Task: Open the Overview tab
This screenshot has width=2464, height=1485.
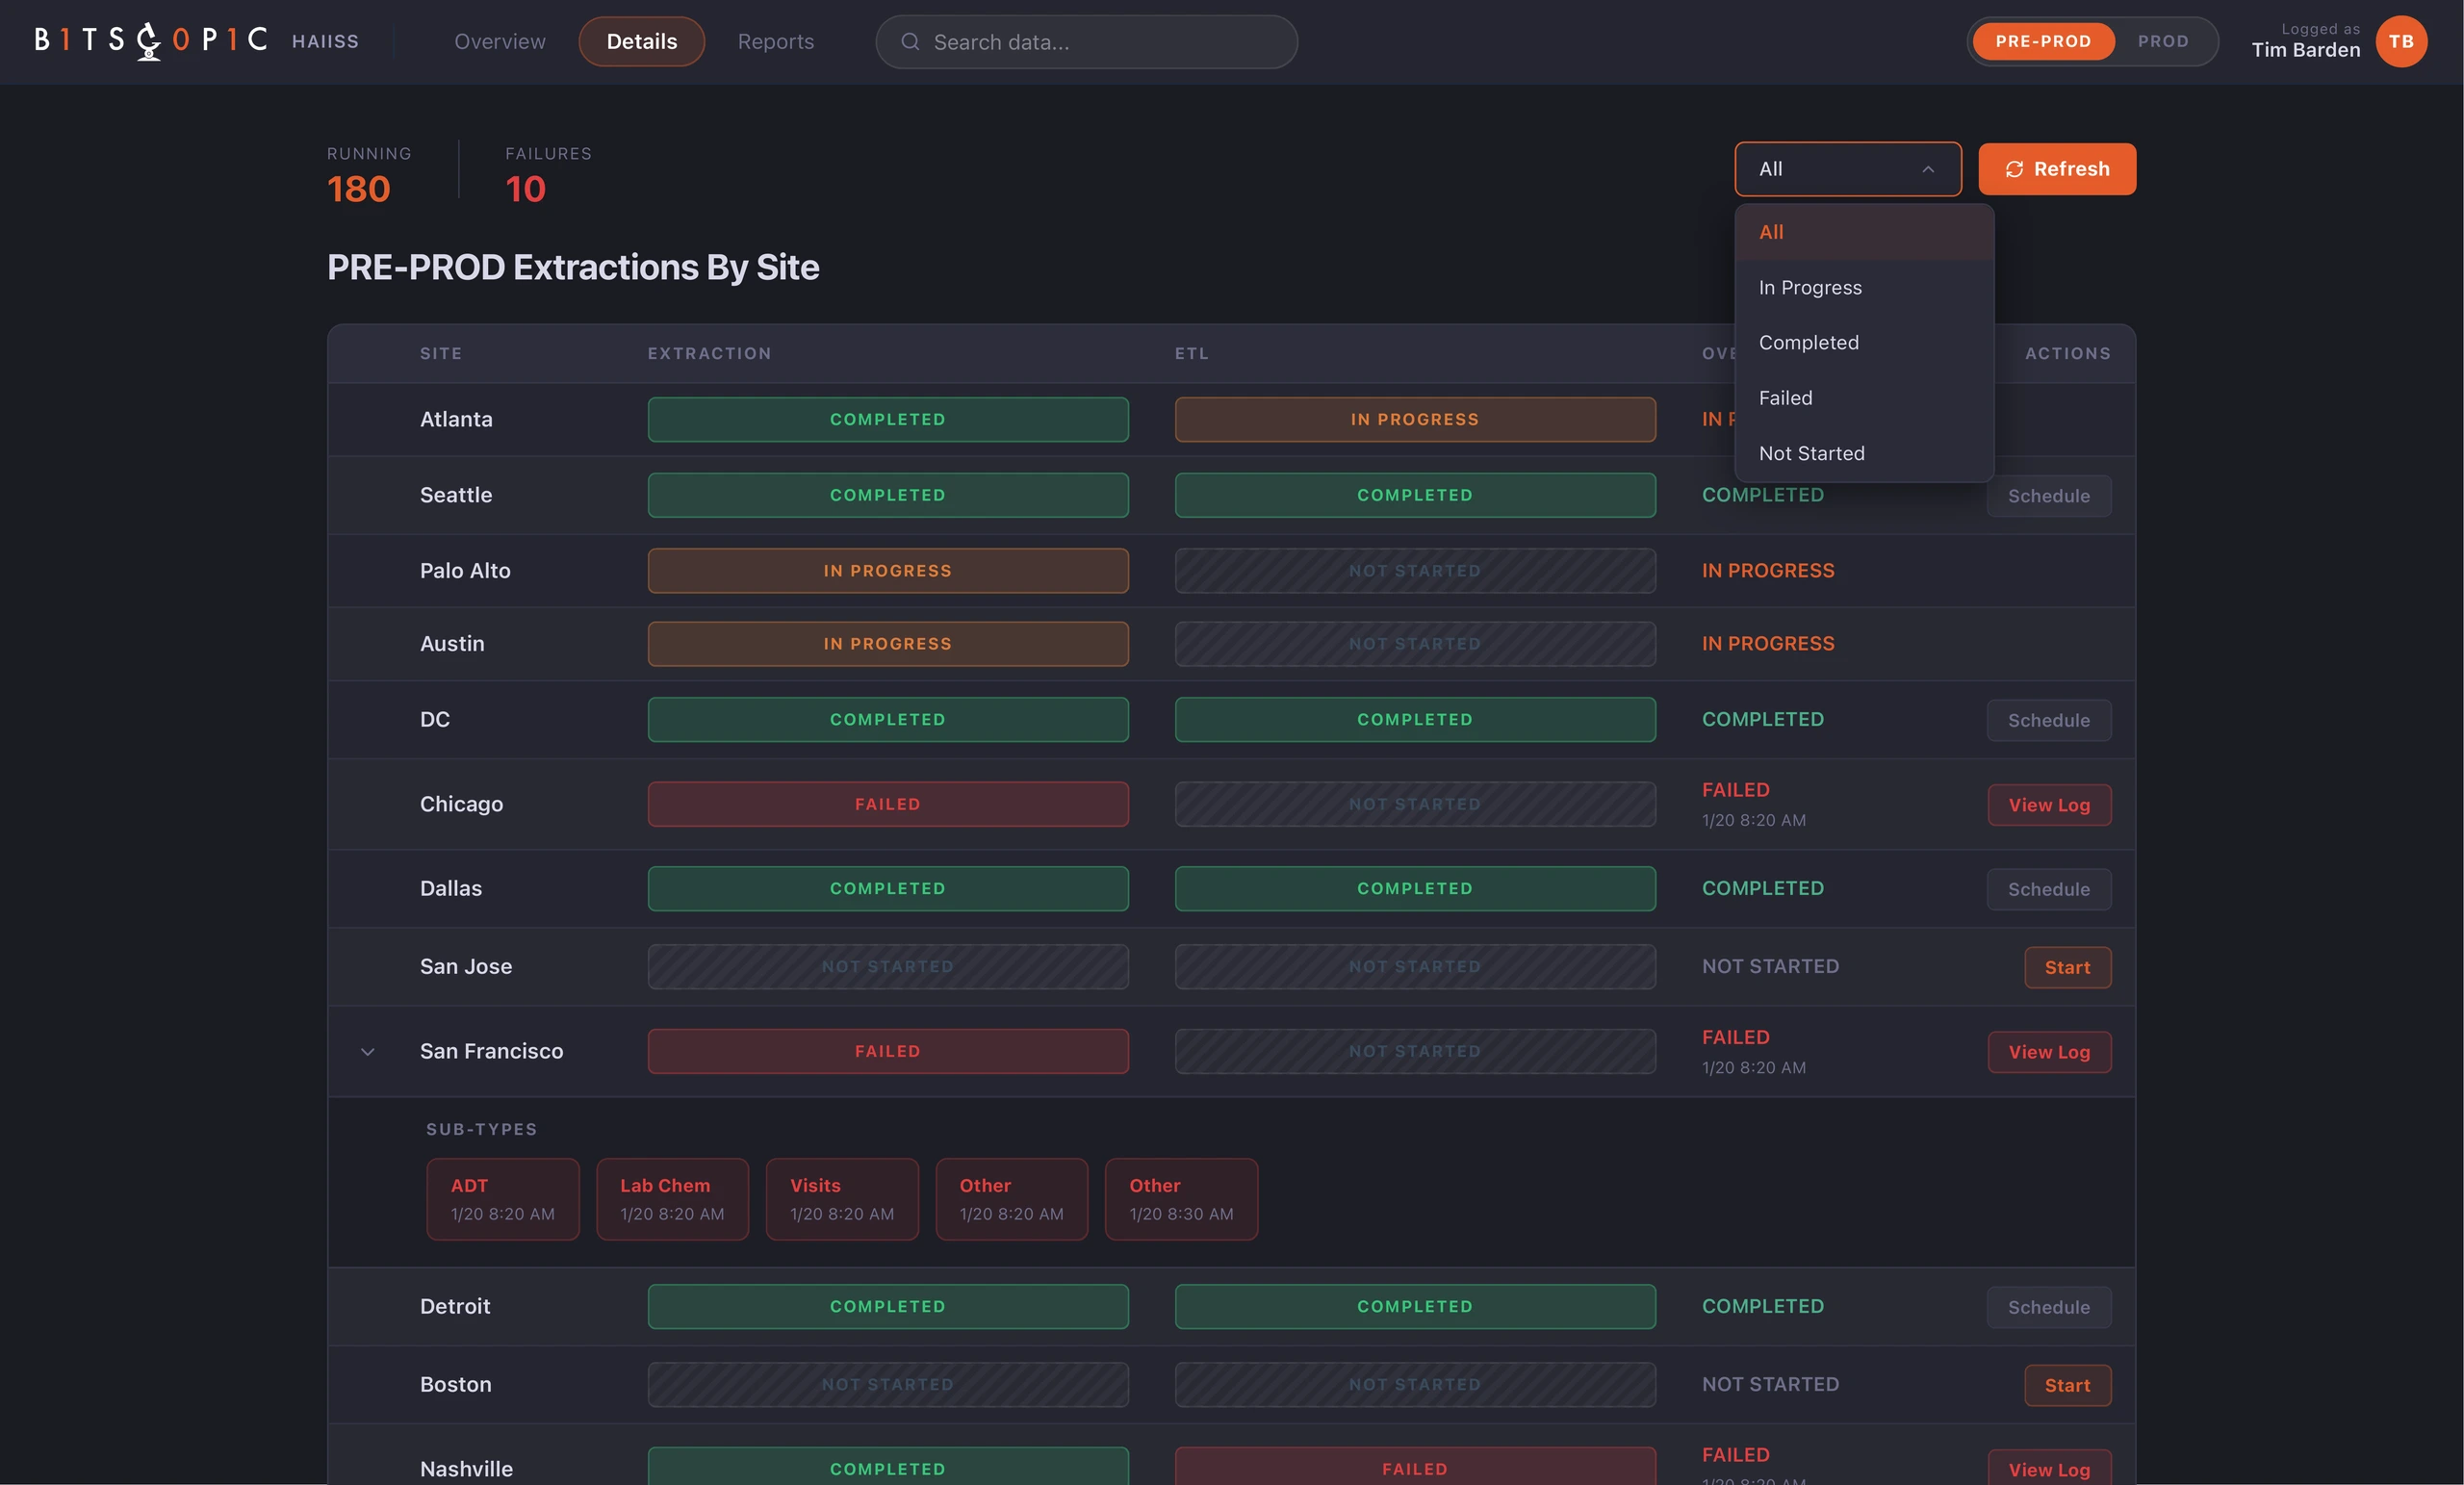Action: point(500,42)
